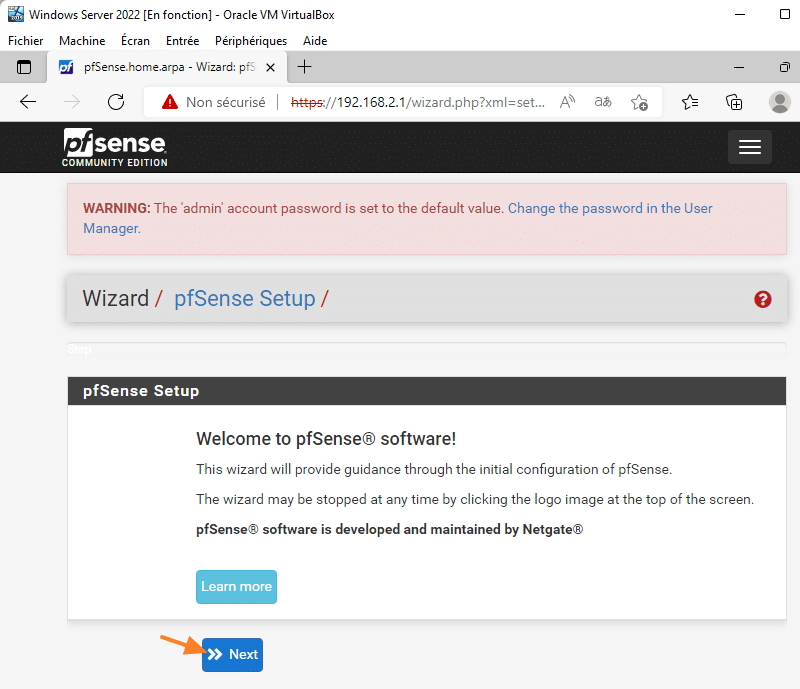This screenshot has height=689, width=800.
Task: Maximize the VirtualBox window
Action: [785, 14]
